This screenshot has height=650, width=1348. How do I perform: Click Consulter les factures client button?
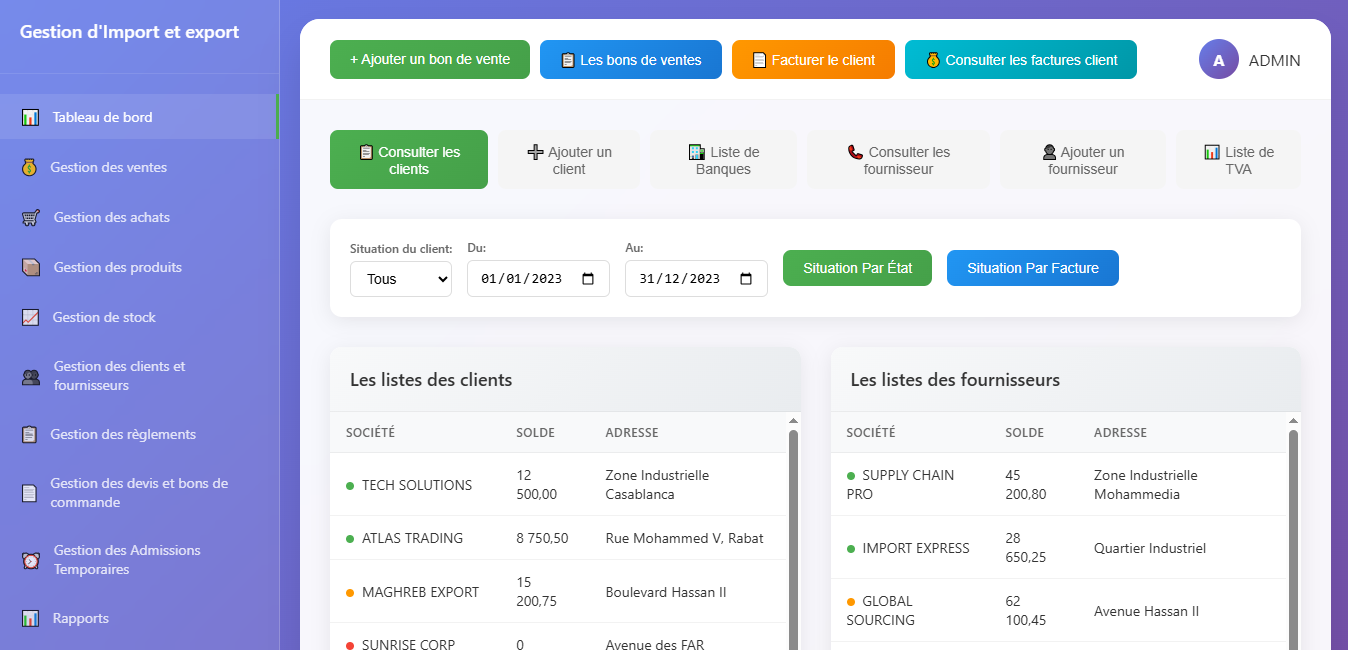click(x=1021, y=59)
